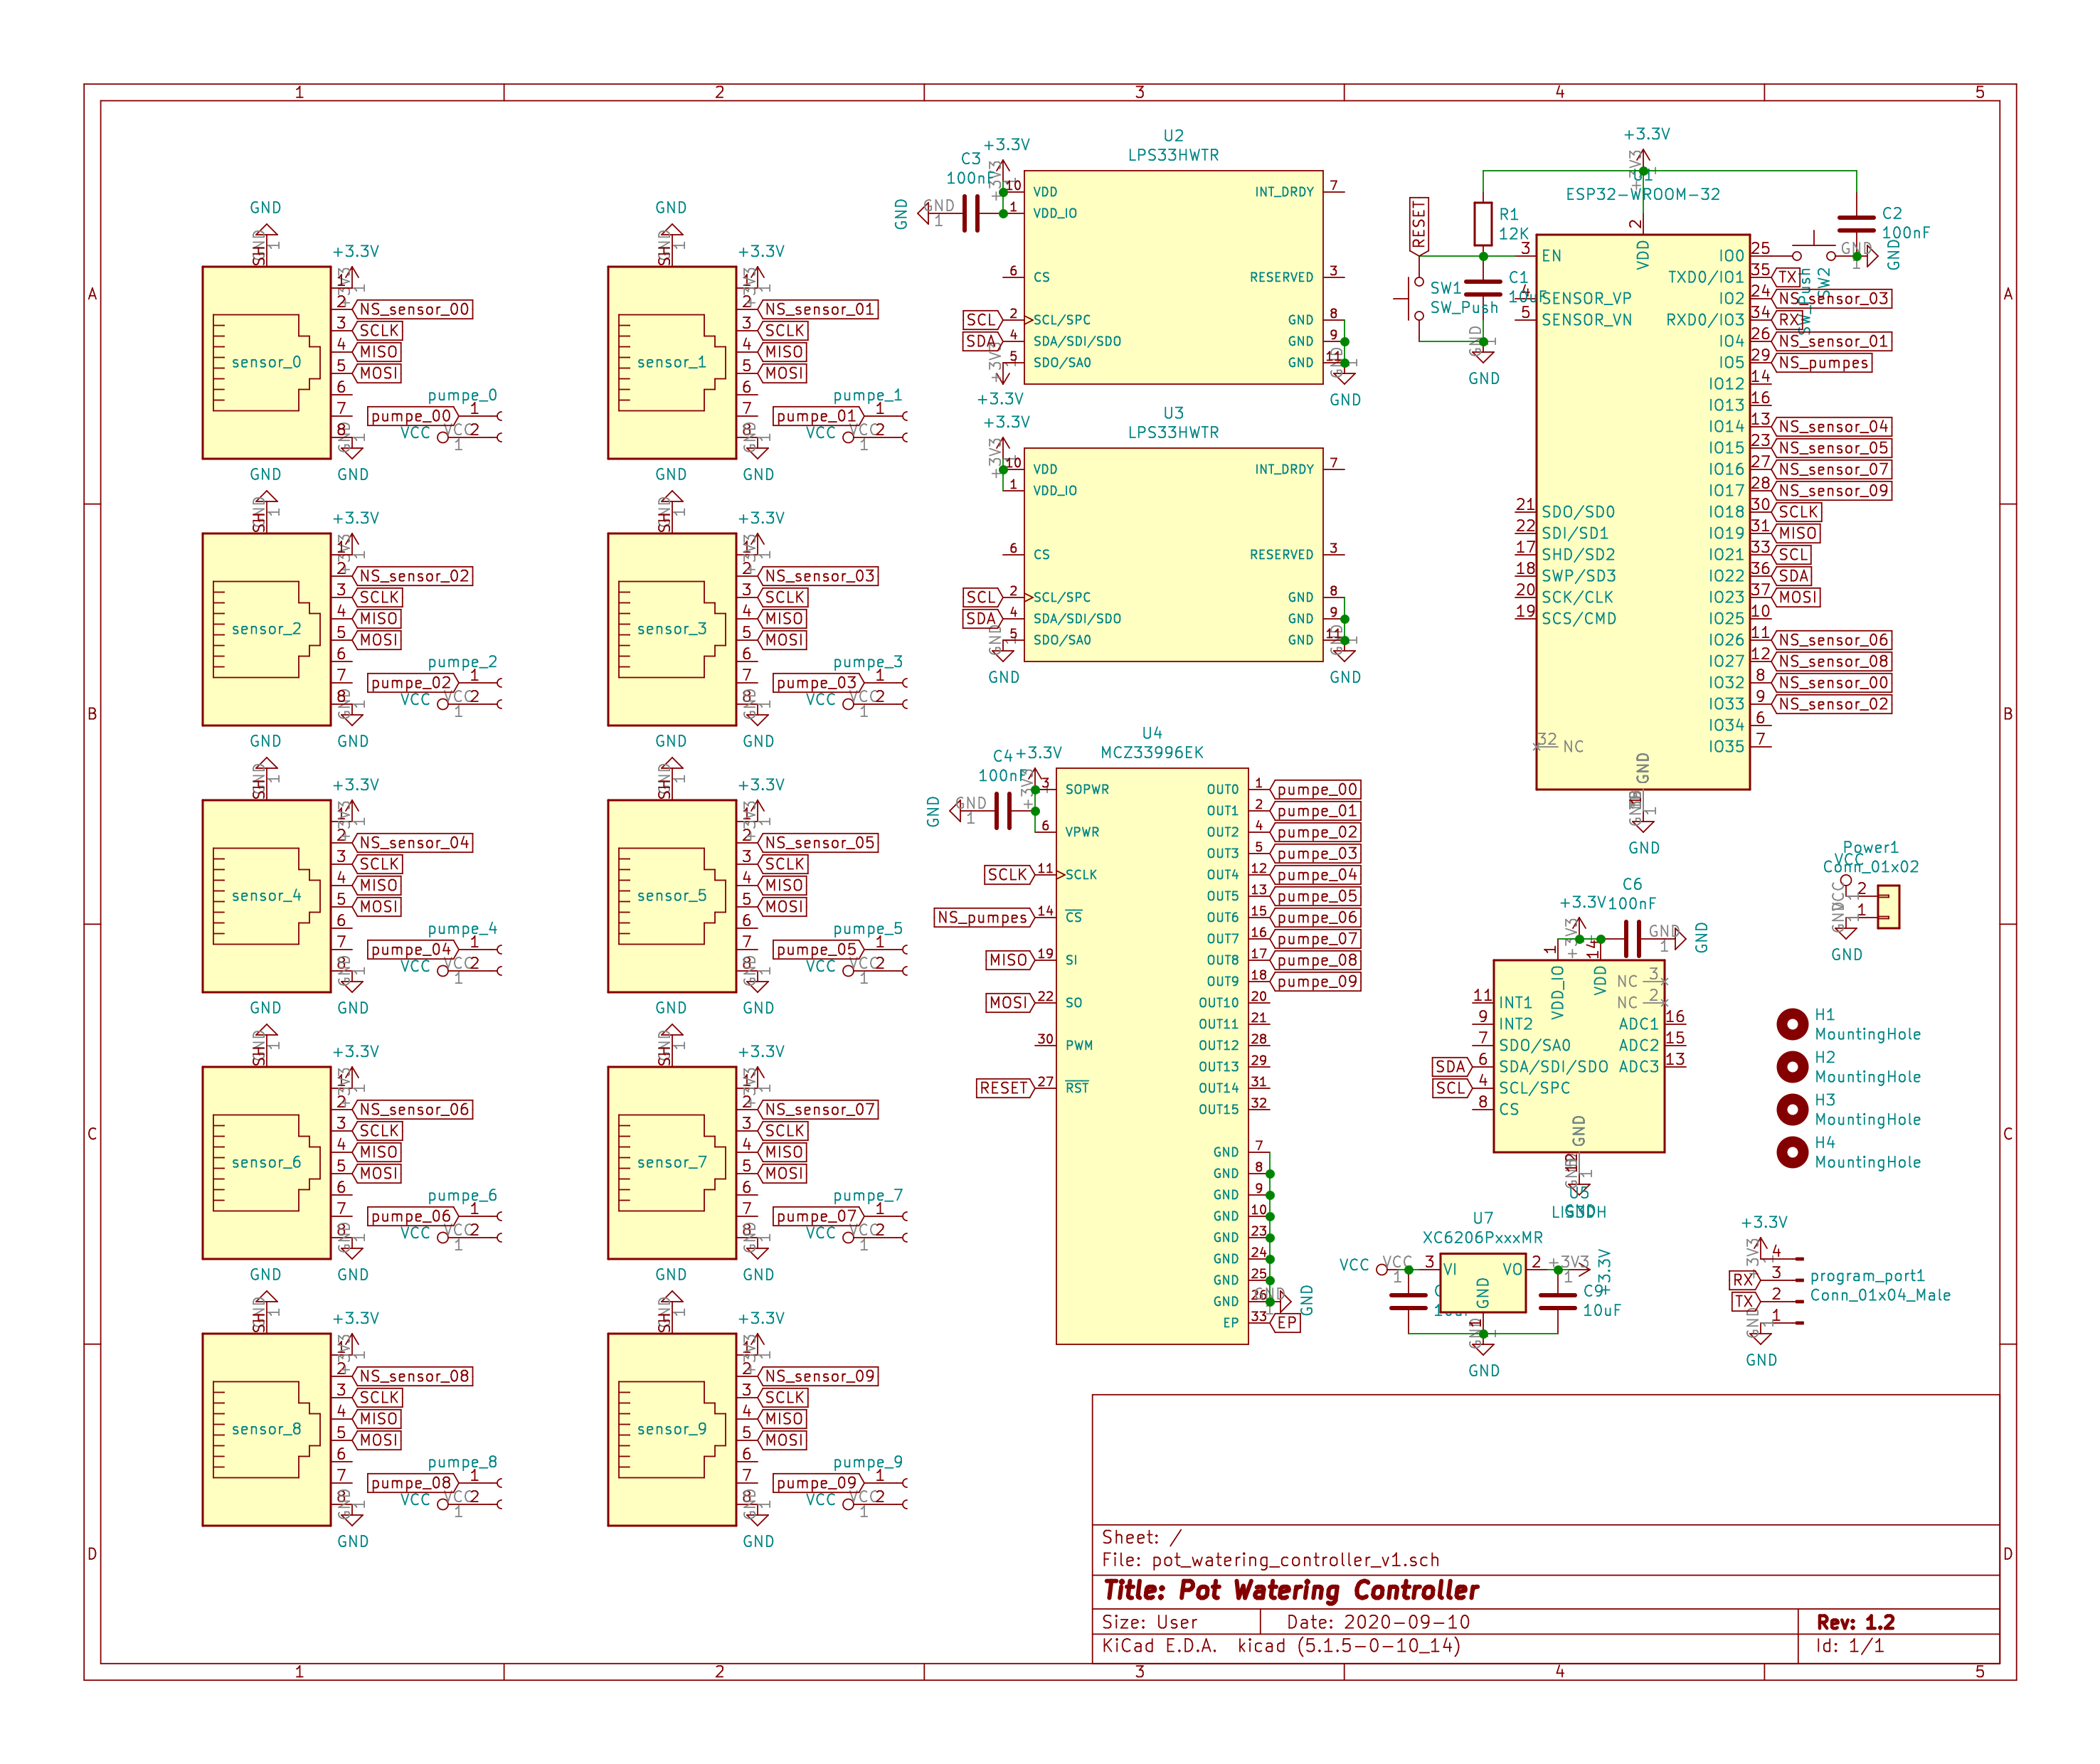Select the pumpe_09 label at U4 OUT9
The width and height of the screenshot is (2100, 1764).
(x=1317, y=982)
